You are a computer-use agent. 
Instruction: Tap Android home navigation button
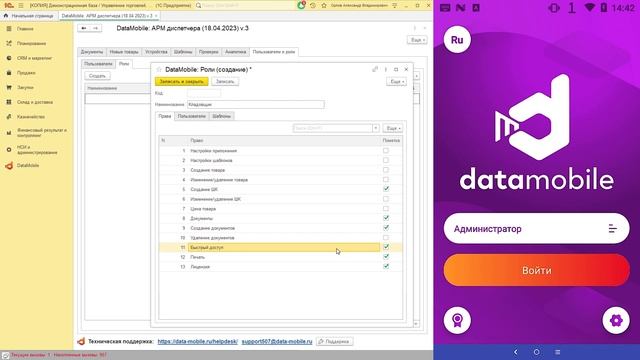tap(536, 352)
